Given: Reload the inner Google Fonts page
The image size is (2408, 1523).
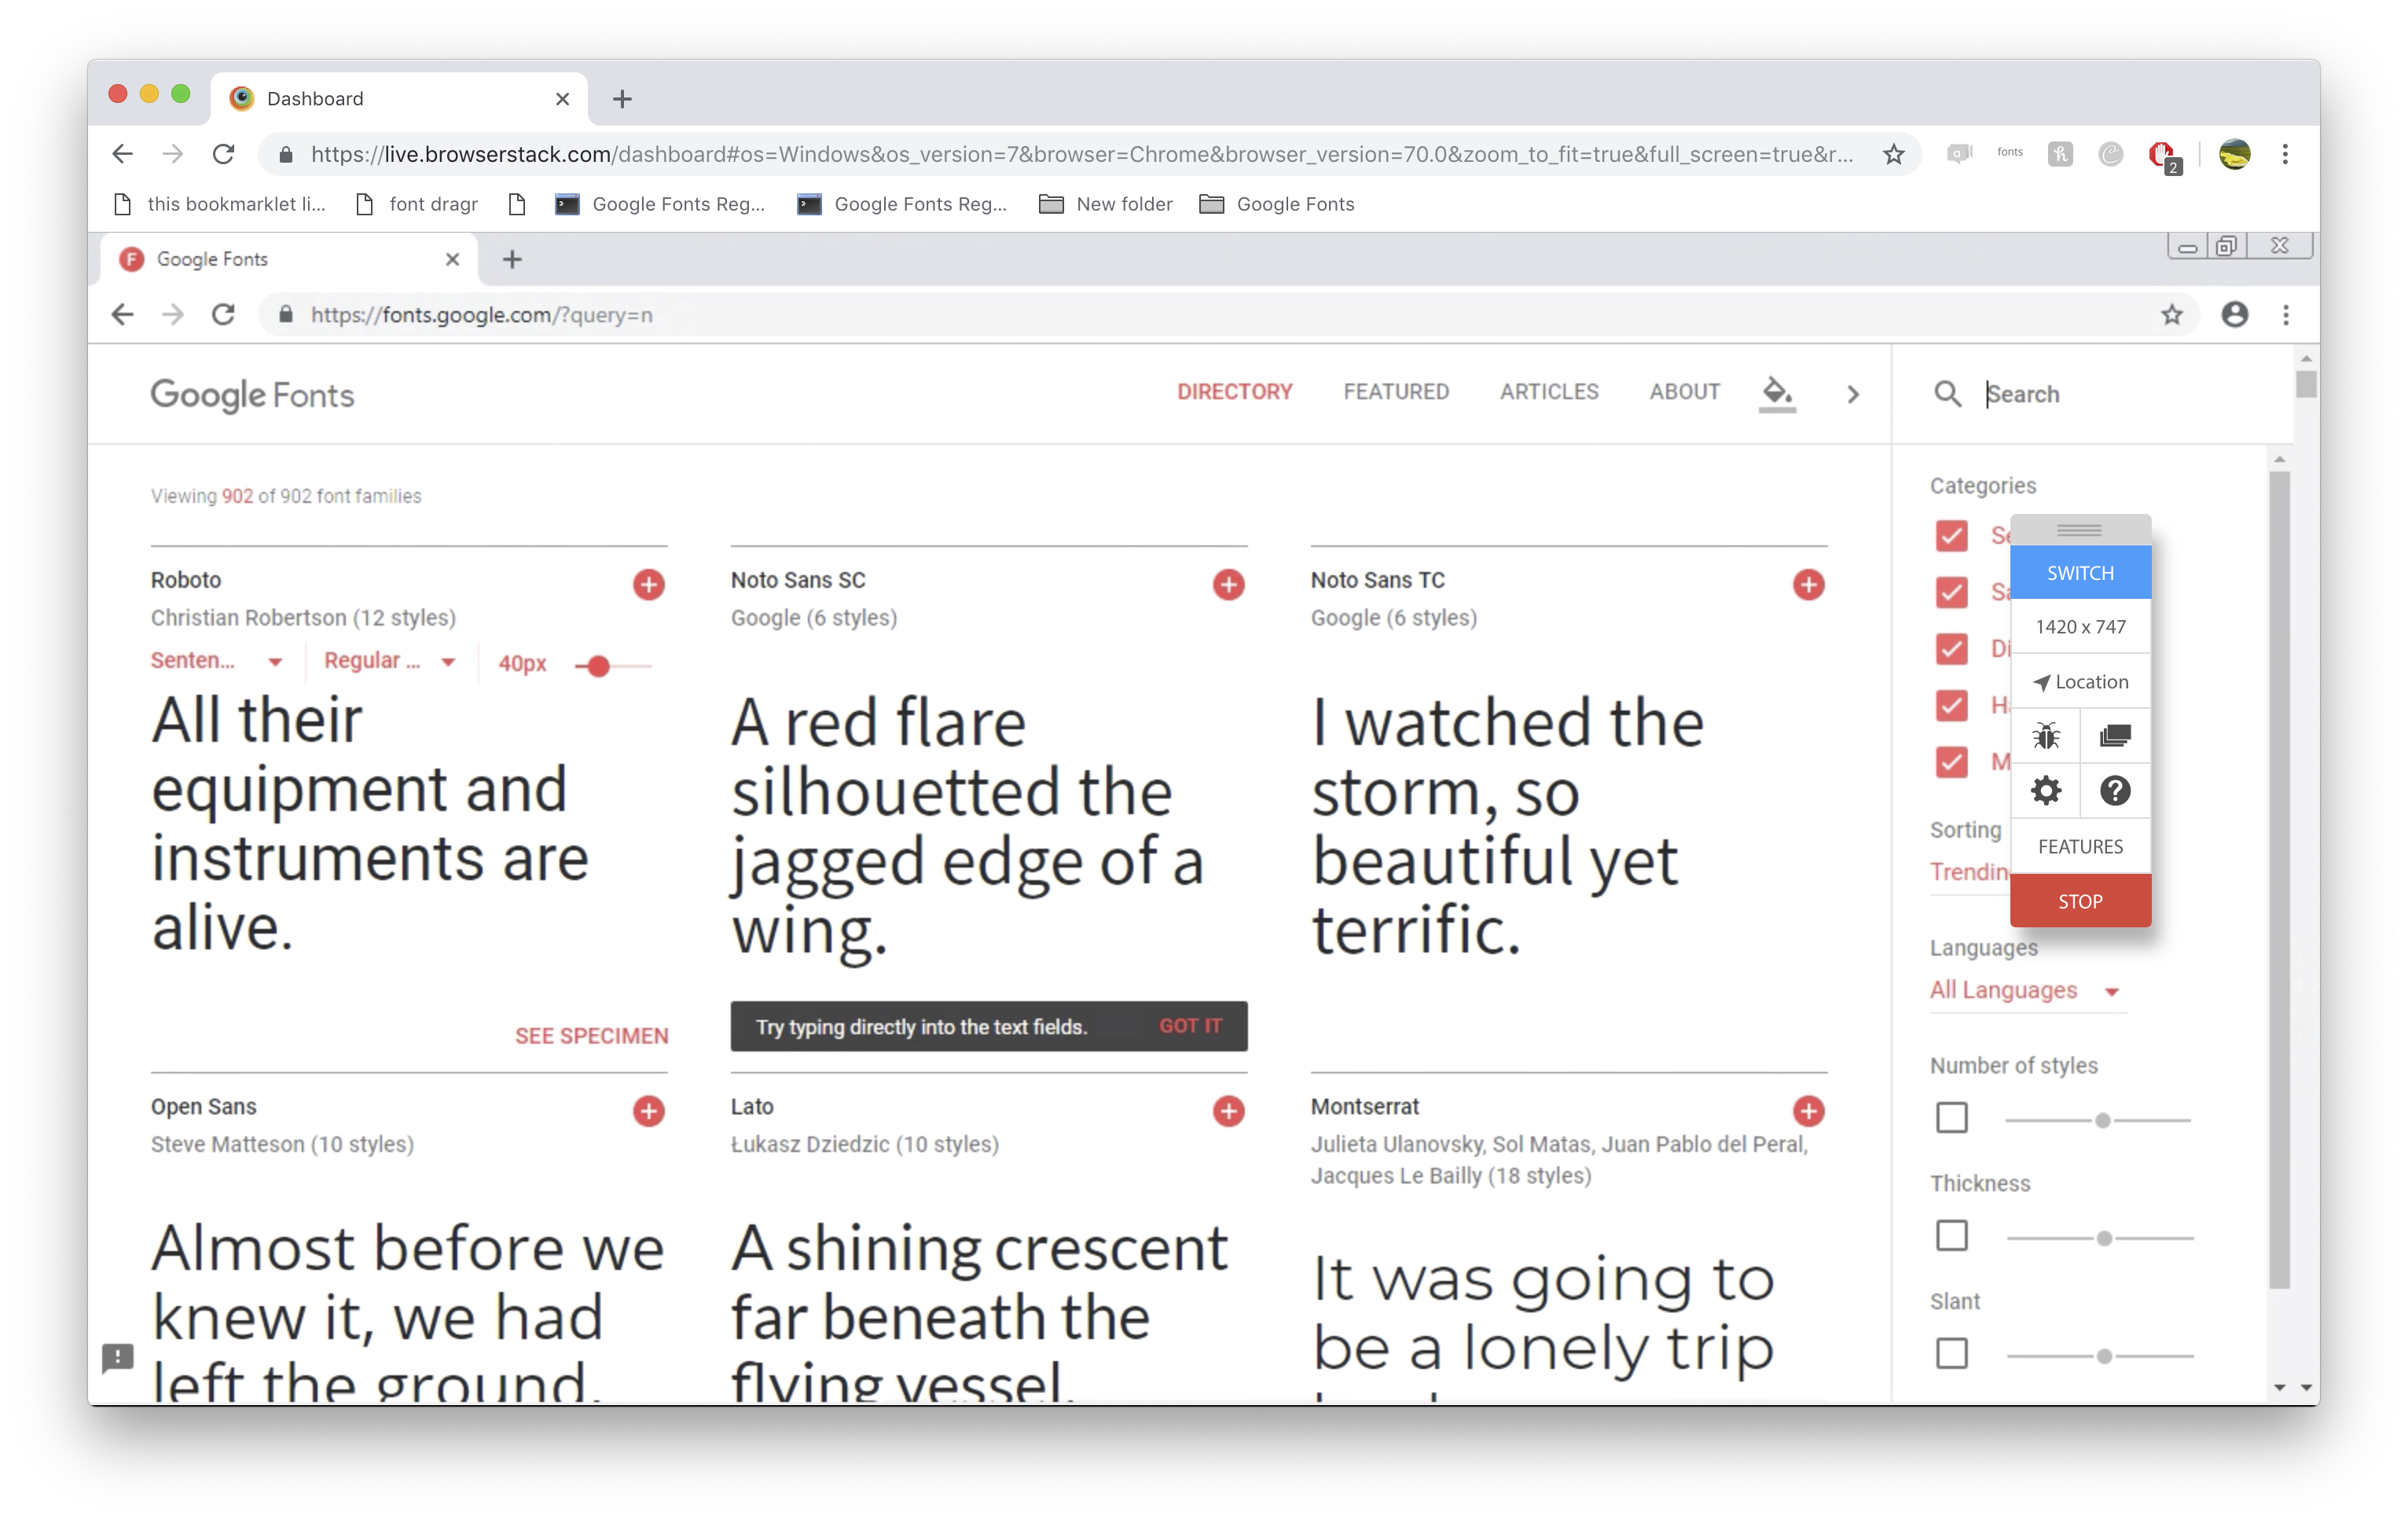Looking at the screenshot, I should click(223, 314).
